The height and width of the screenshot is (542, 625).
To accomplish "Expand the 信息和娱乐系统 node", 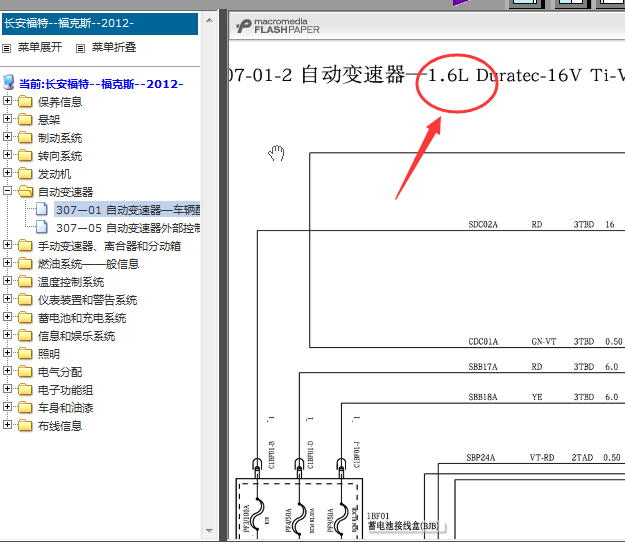I will pos(7,334).
